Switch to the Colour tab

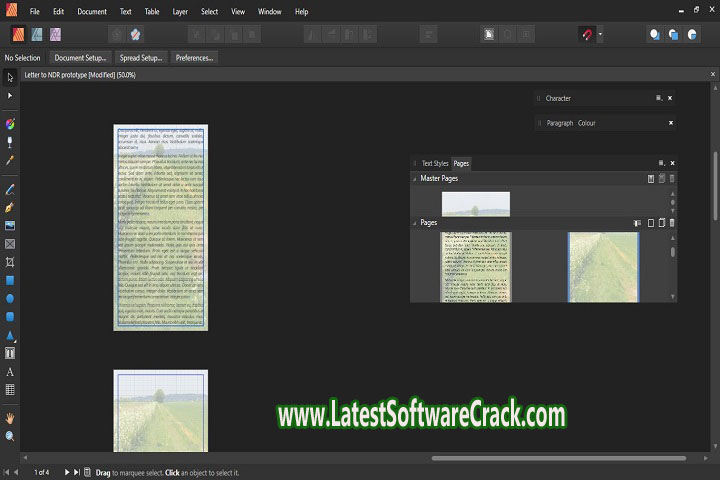click(x=586, y=123)
